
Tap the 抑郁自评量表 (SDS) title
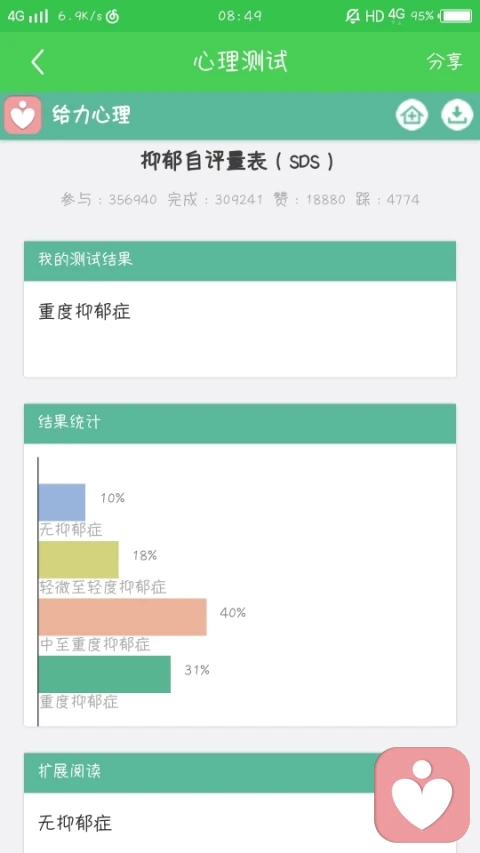pos(237,162)
